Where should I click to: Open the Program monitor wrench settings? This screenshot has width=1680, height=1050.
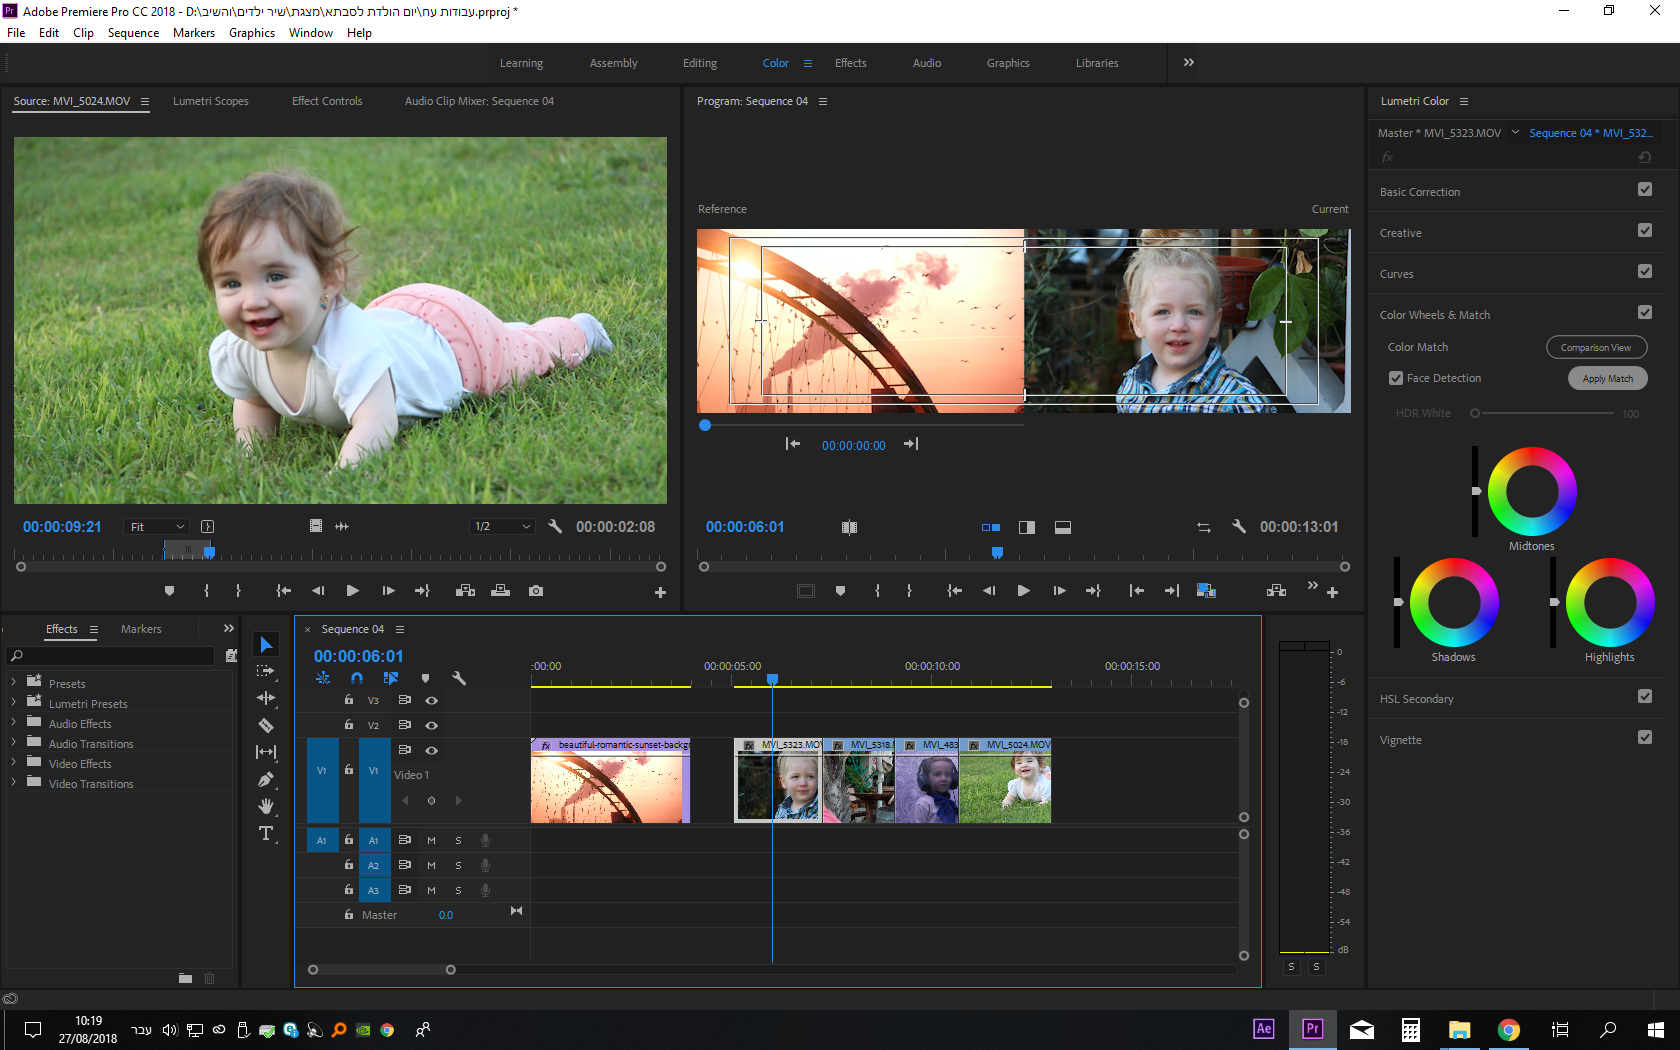click(x=1239, y=527)
